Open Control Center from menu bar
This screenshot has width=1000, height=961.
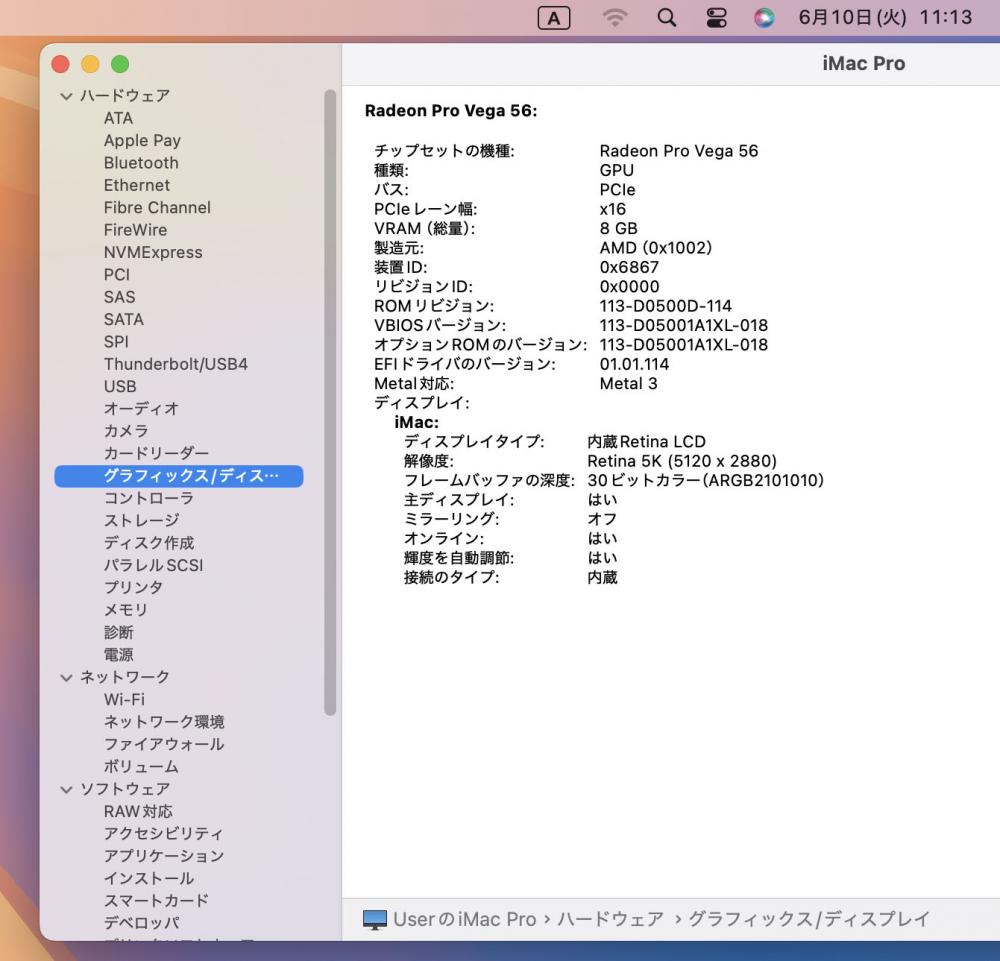(716, 18)
